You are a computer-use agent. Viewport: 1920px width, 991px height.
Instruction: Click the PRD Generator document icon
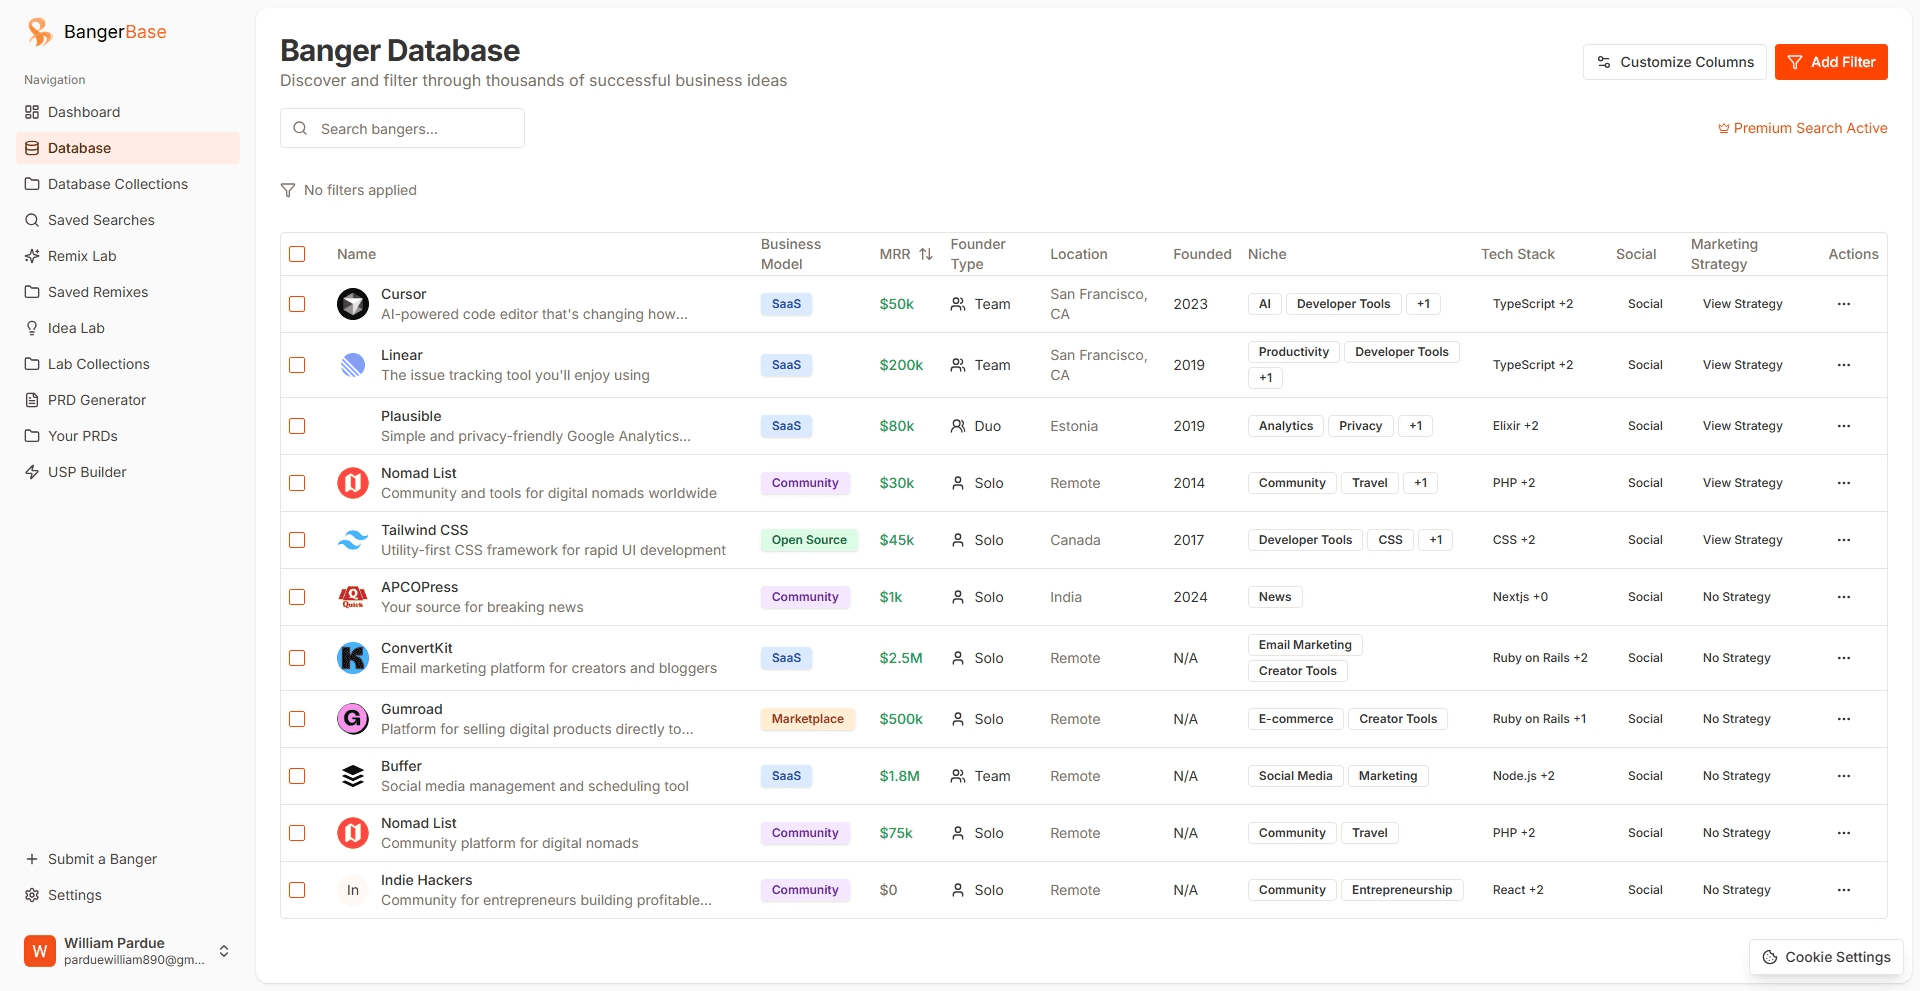(x=32, y=400)
